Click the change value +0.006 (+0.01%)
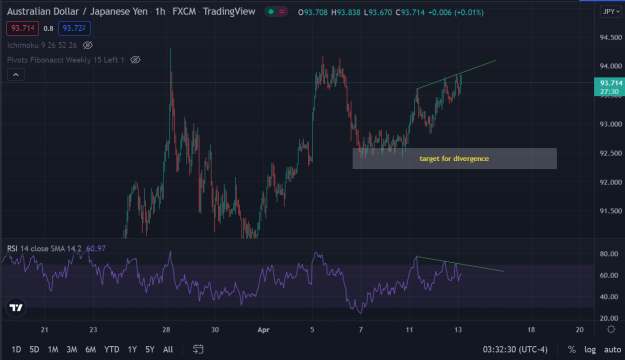Image resolution: width=625 pixels, height=360 pixels. pyautogui.click(x=456, y=12)
